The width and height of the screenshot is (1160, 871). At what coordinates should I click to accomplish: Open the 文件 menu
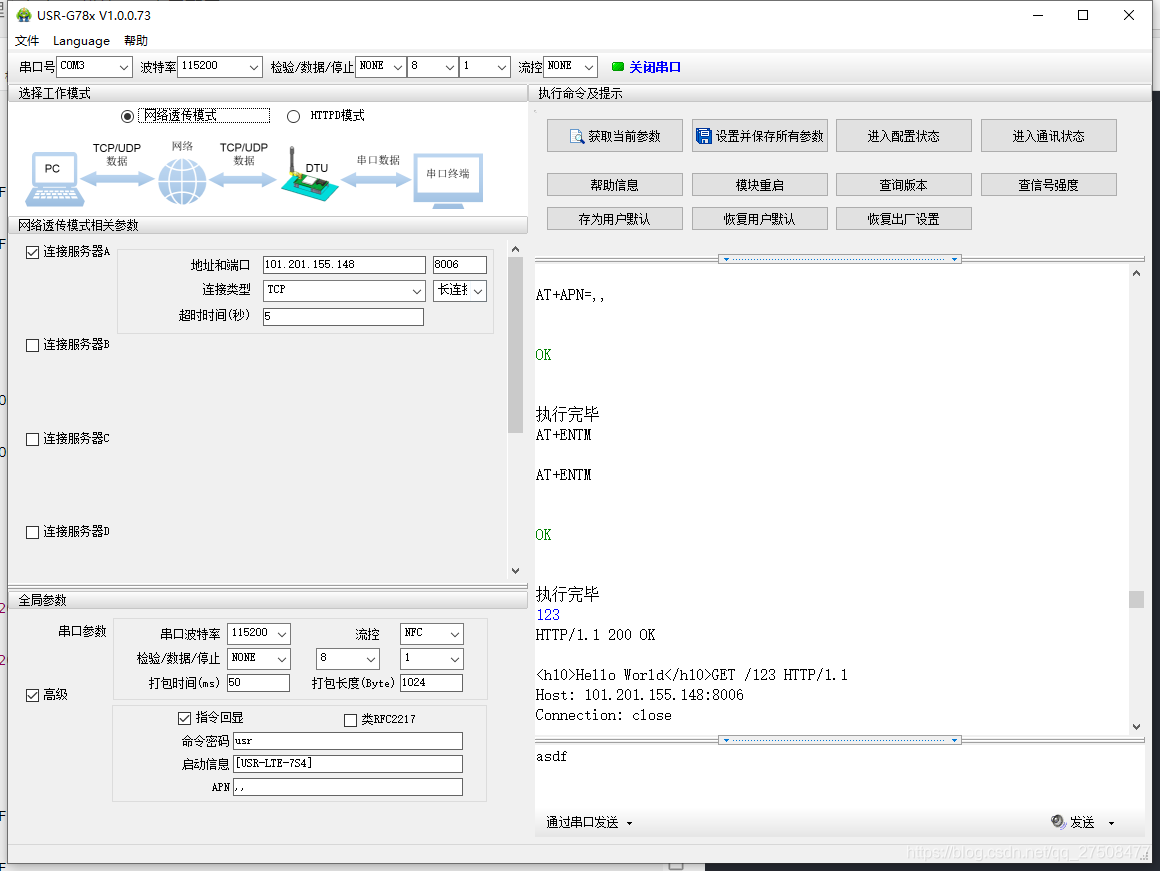[27, 41]
